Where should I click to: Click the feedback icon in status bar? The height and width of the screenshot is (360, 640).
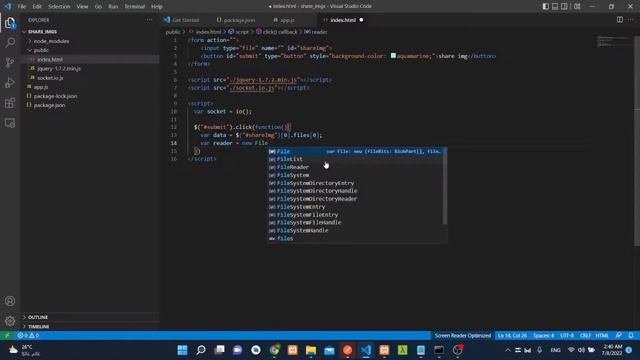[618, 335]
